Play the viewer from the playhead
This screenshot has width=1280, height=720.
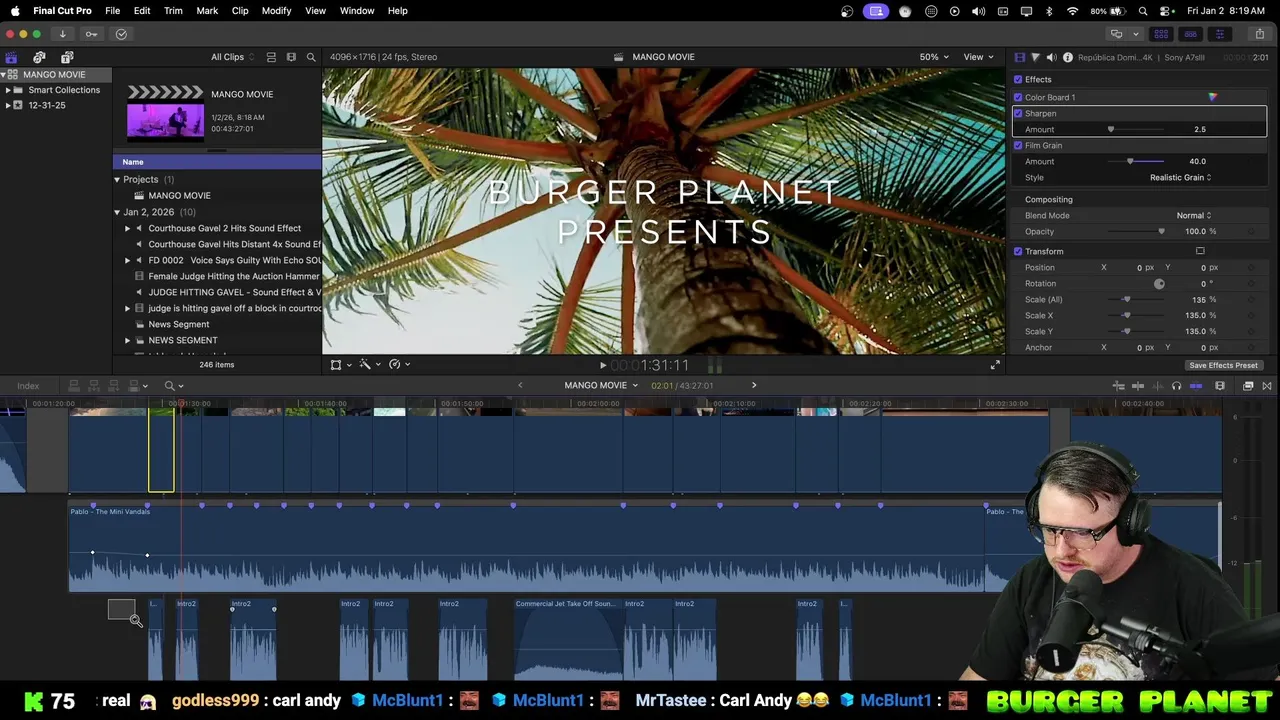[x=602, y=366]
